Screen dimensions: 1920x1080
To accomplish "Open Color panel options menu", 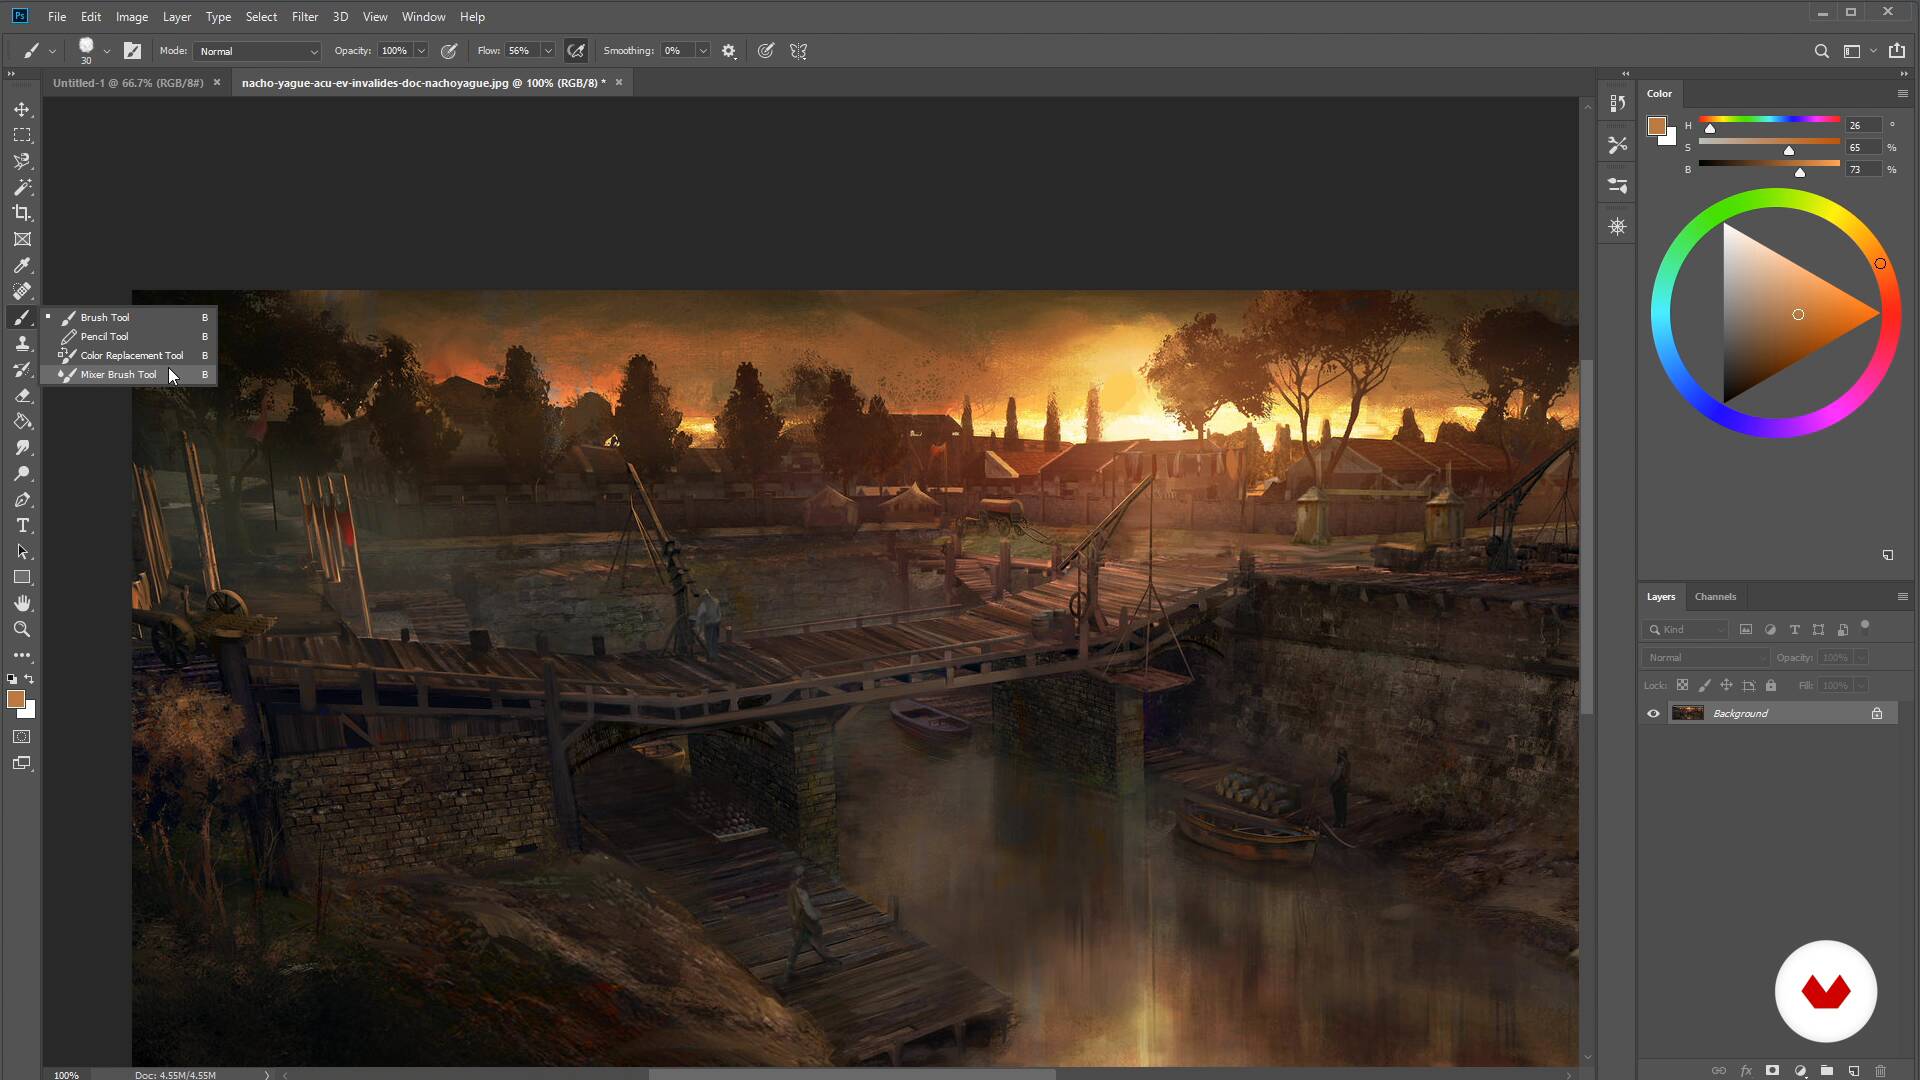I will pos(1902,93).
